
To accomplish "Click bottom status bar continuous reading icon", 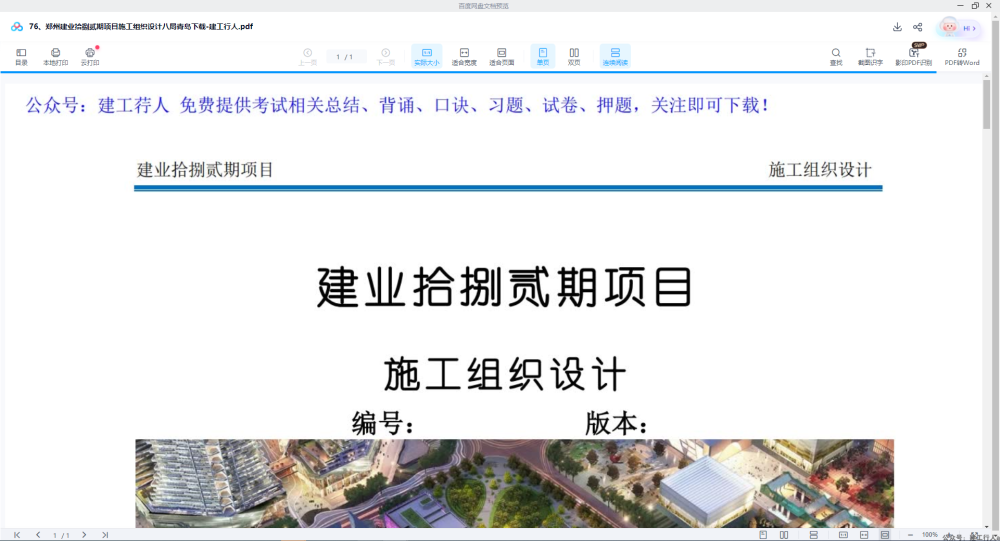I will point(814,535).
